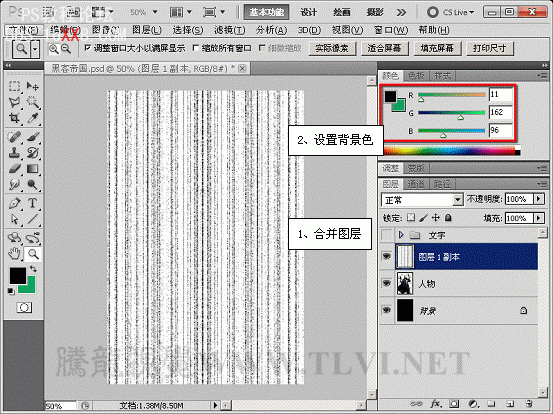
Task: Select the Eraser tool
Action: pyautogui.click(x=14, y=169)
